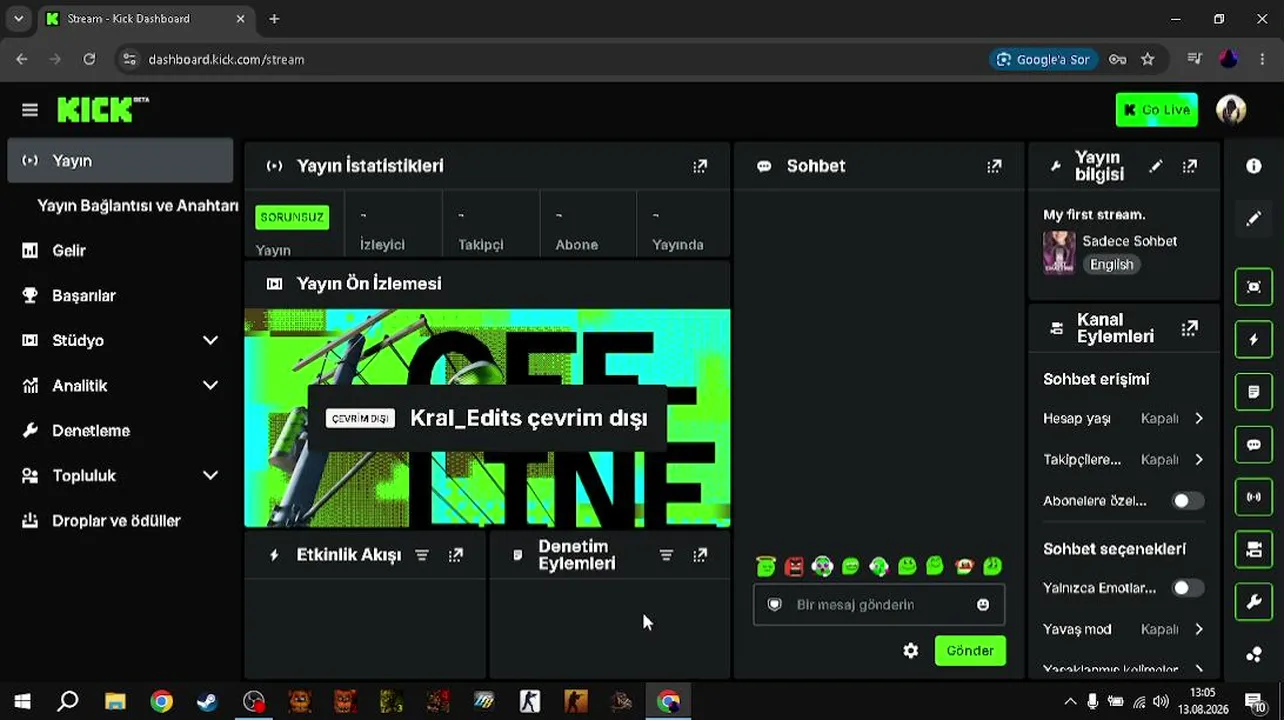Click the green Go Live button
Image resolution: width=1284 pixels, height=720 pixels.
1156,110
